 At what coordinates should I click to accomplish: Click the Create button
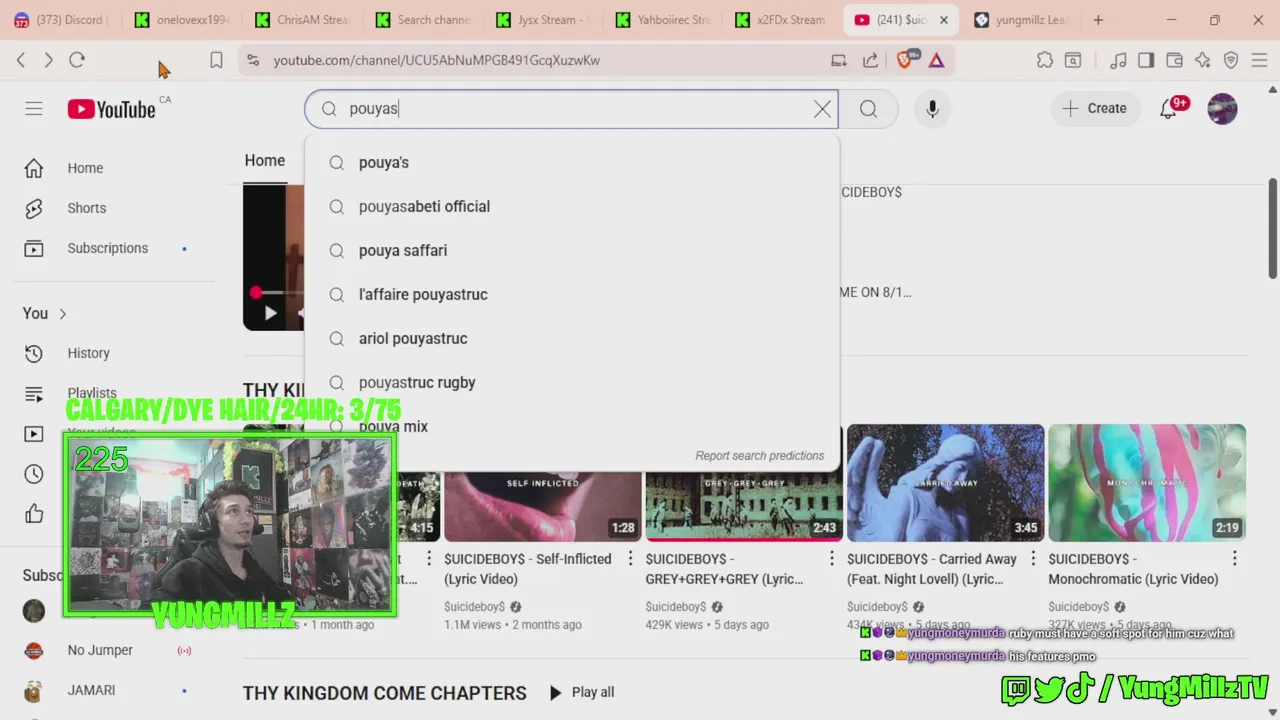tap(1094, 108)
